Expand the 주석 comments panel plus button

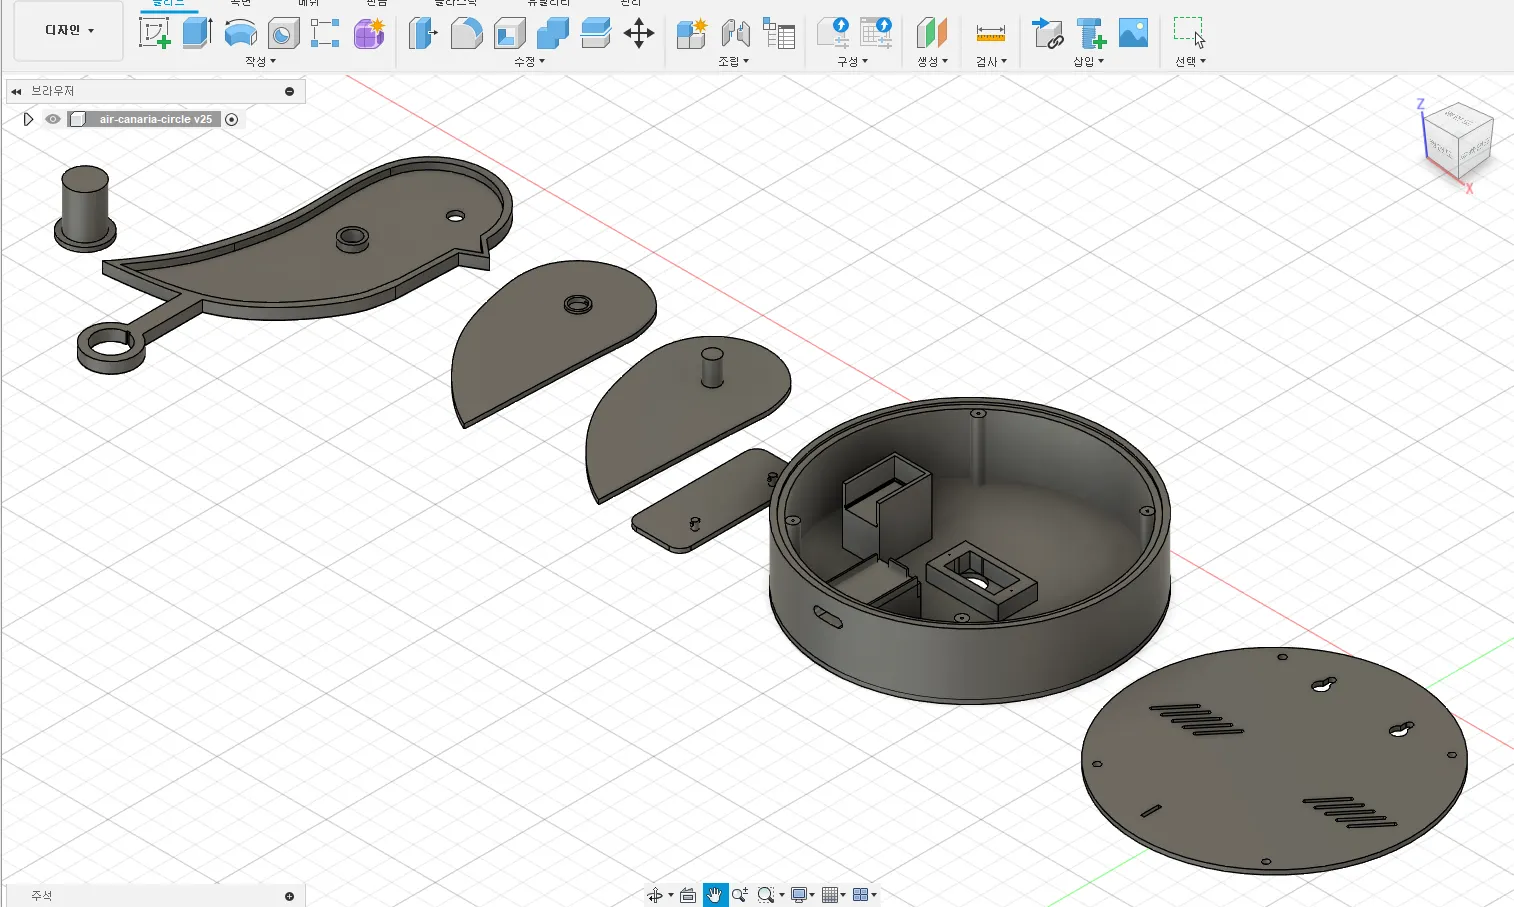coord(289,896)
